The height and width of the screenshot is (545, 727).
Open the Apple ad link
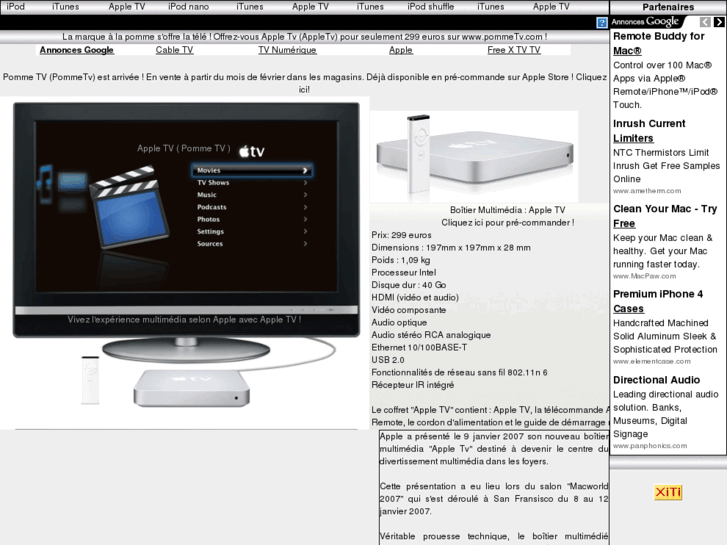[x=401, y=50]
